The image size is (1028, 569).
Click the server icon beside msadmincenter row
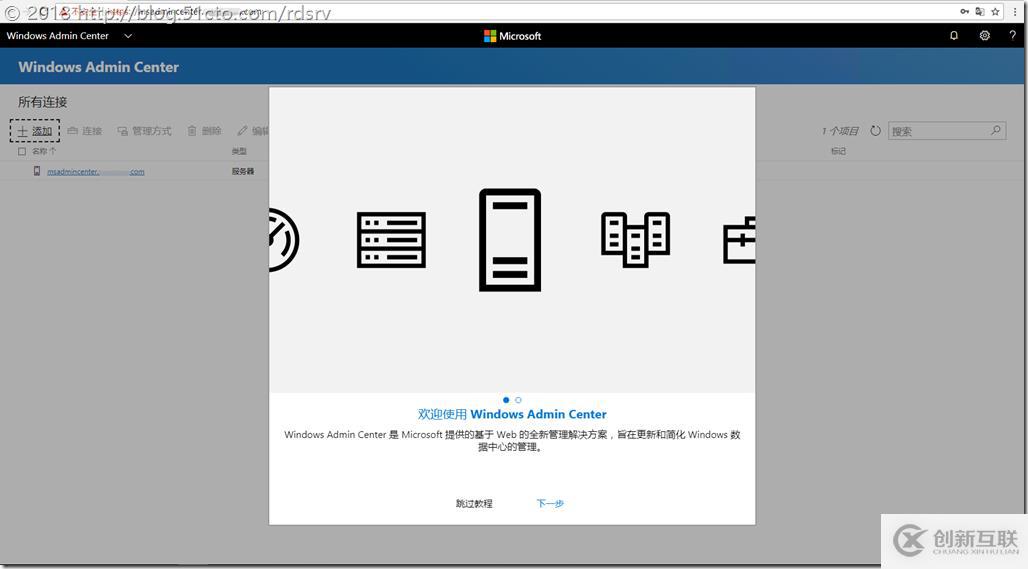click(37, 171)
